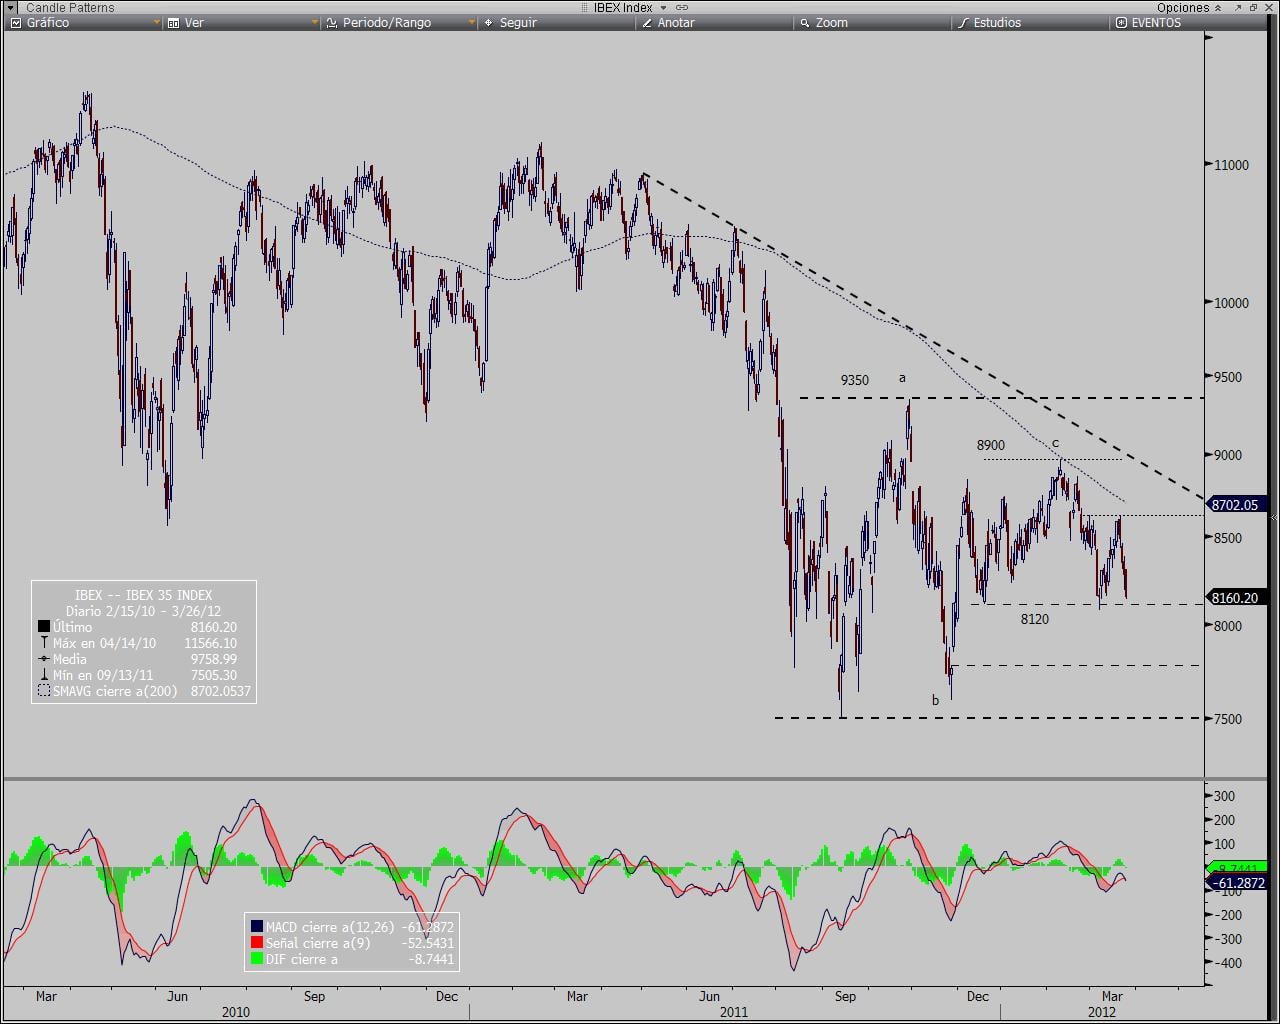Expand the Ver dropdown arrow
The width and height of the screenshot is (1280, 1024).
pos(315,22)
